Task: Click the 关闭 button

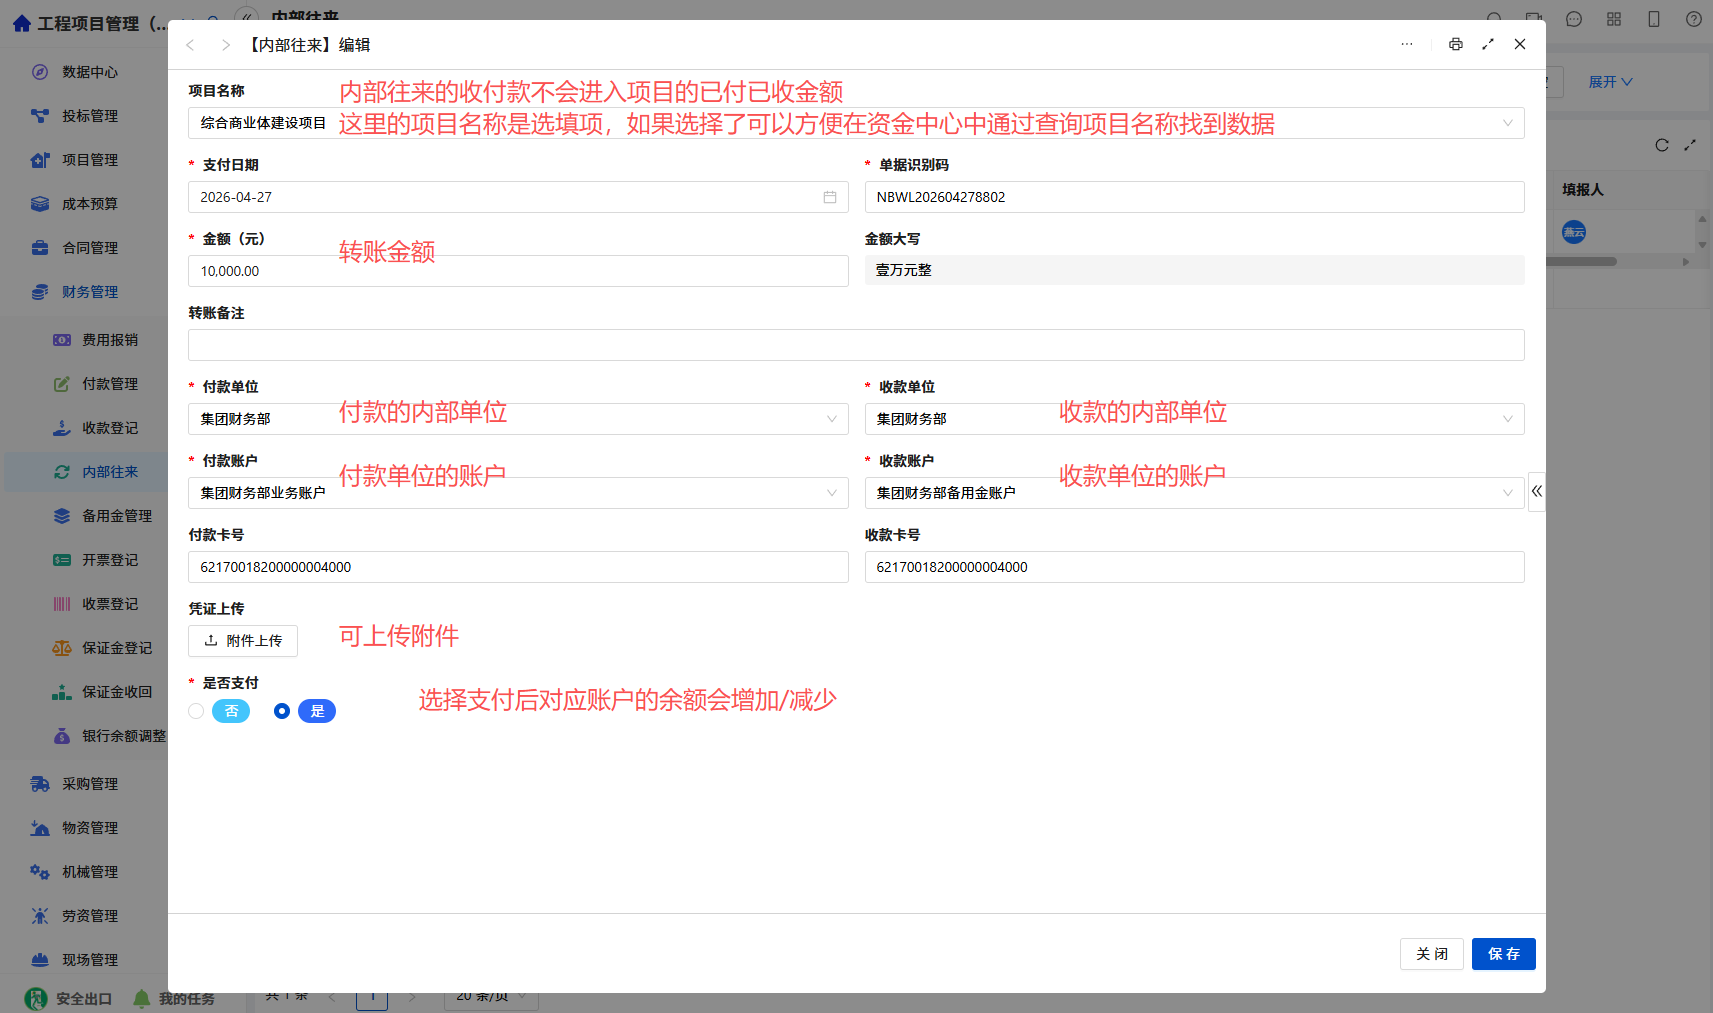Action: 1432,954
